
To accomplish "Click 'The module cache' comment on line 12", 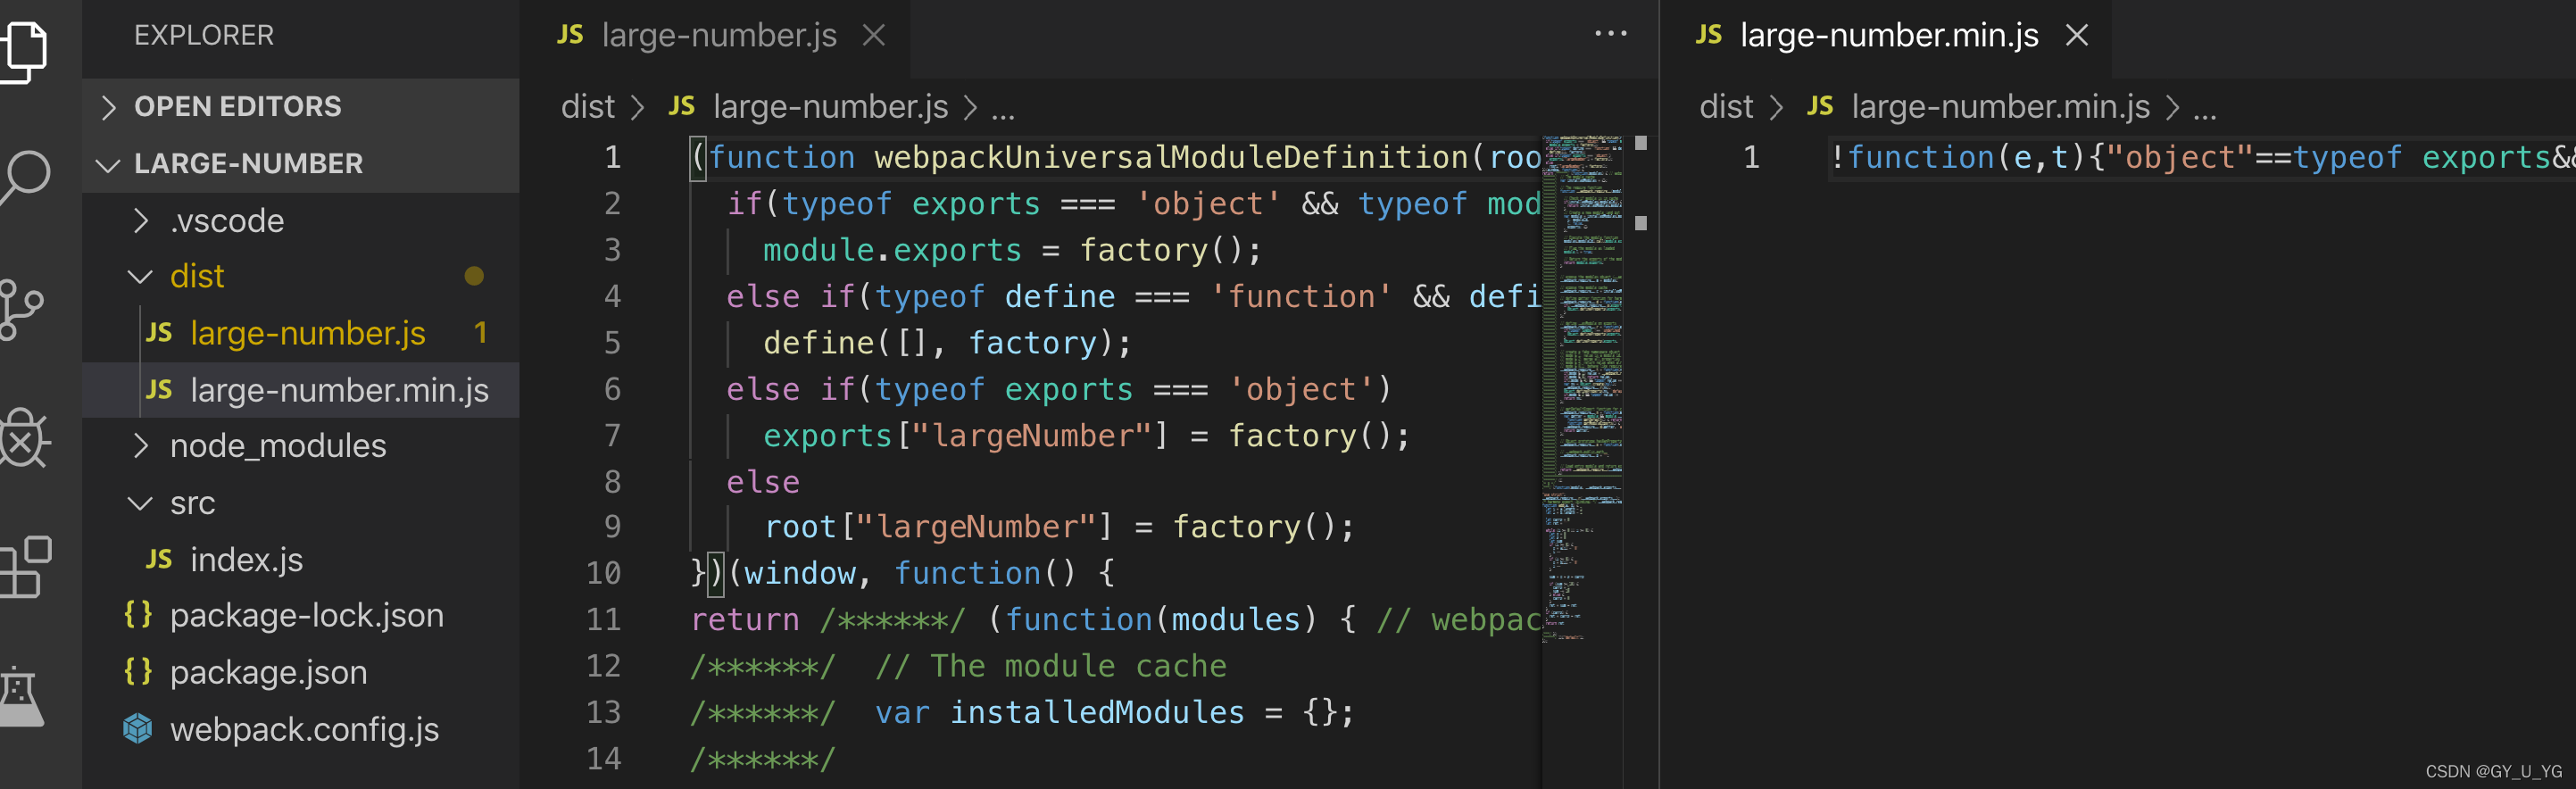I will pos(1078,665).
